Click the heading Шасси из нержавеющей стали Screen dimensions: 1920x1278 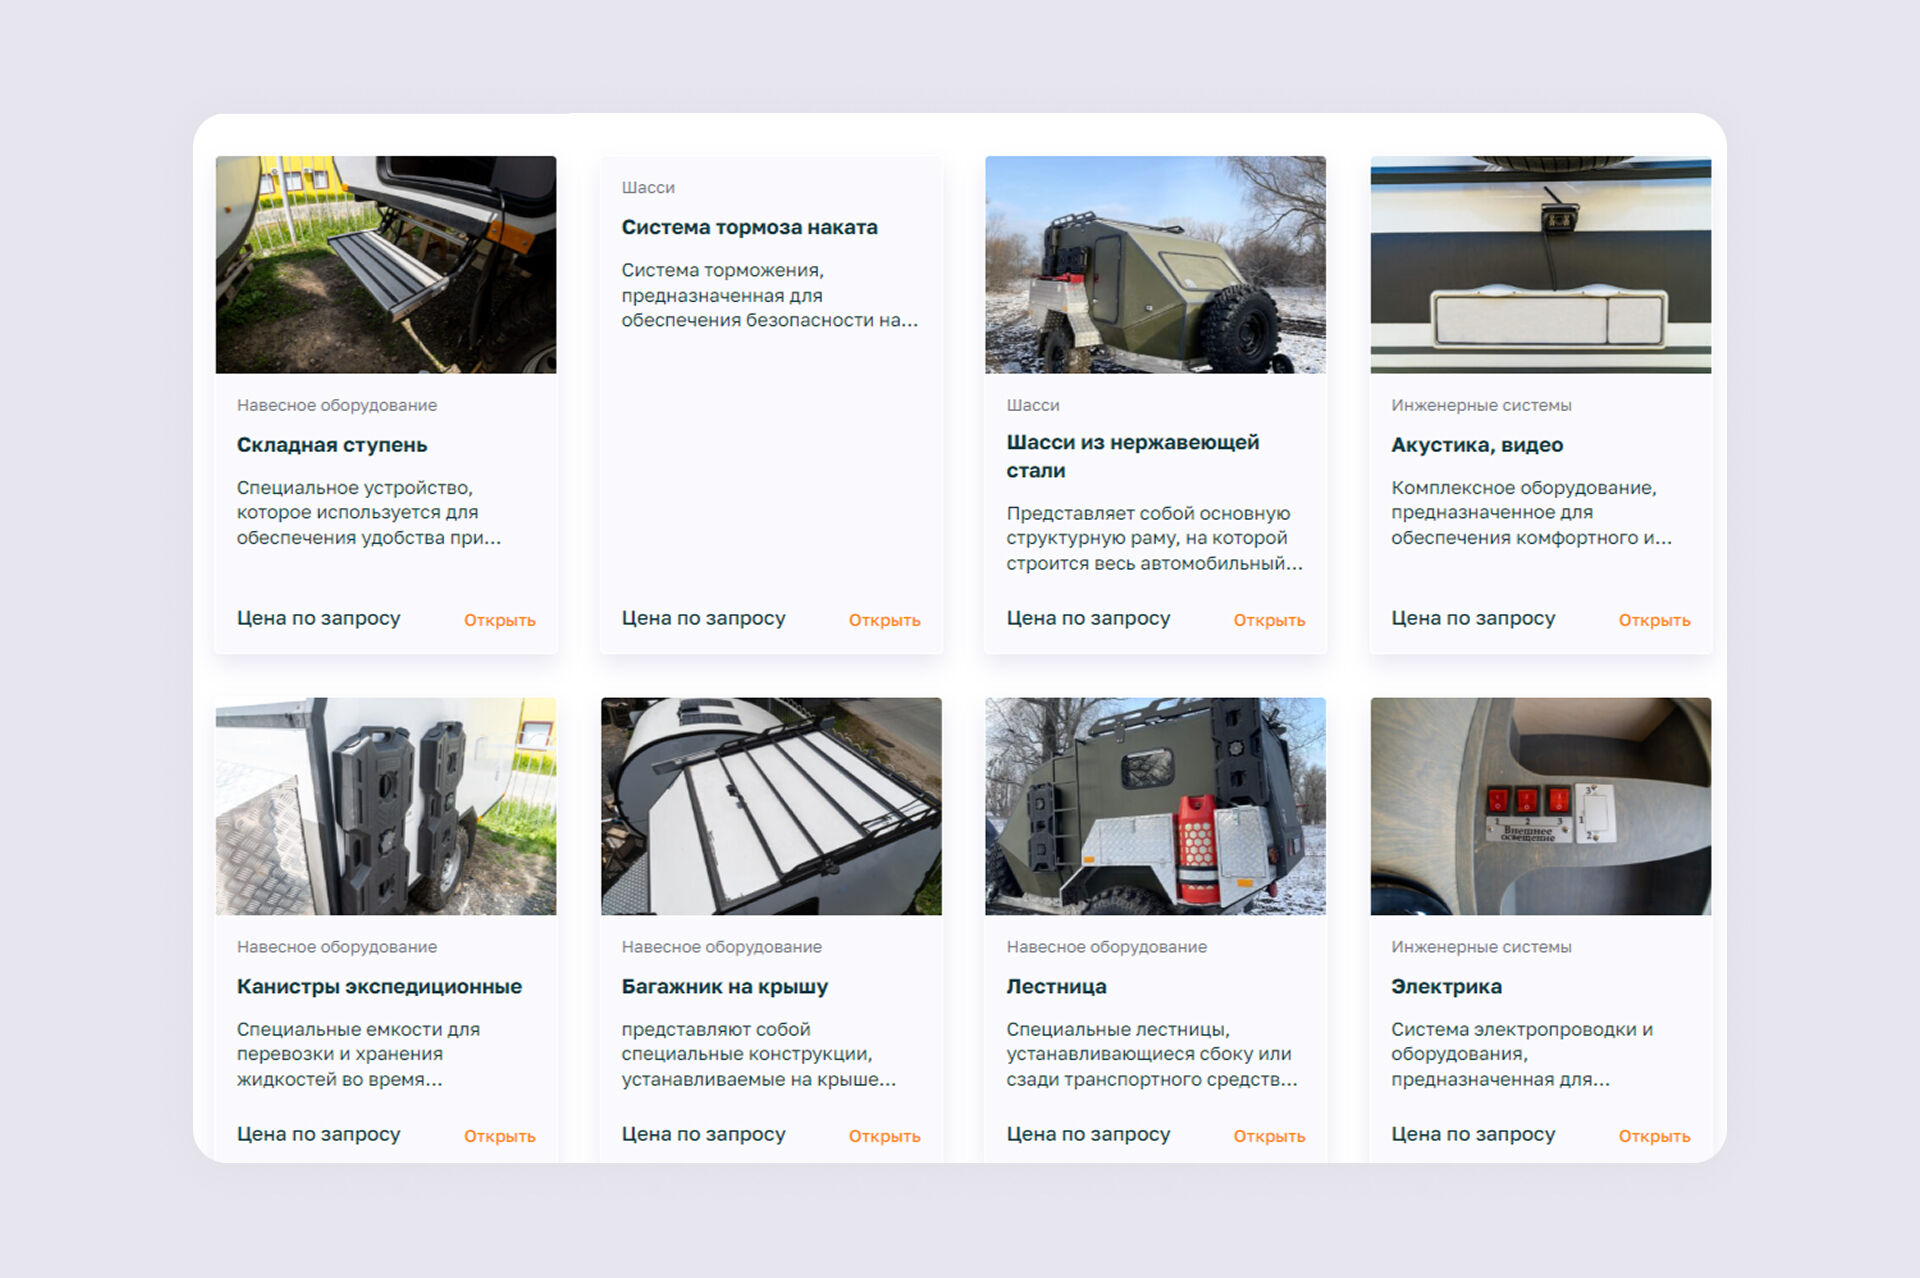point(1132,456)
